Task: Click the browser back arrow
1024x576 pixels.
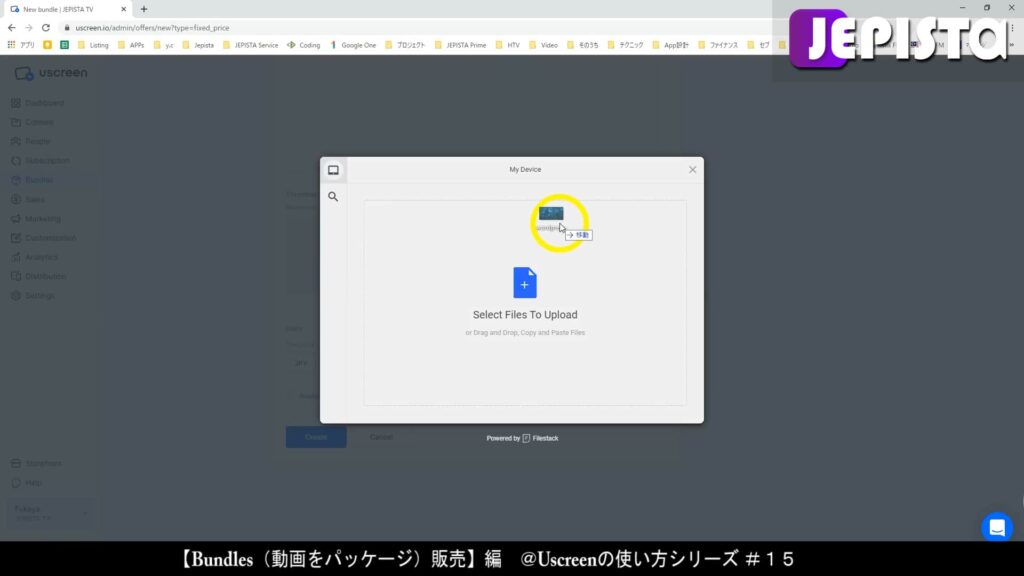Action: pyautogui.click(x=12, y=28)
